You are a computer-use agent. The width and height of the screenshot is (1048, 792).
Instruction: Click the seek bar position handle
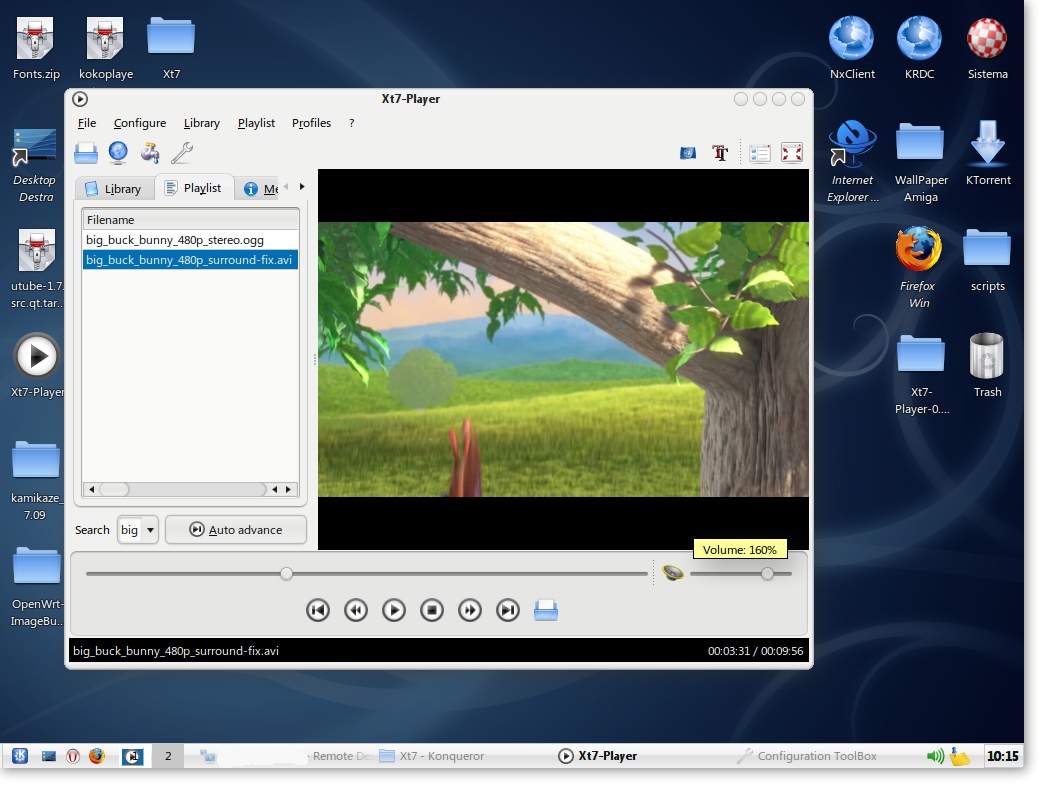pyautogui.click(x=287, y=573)
